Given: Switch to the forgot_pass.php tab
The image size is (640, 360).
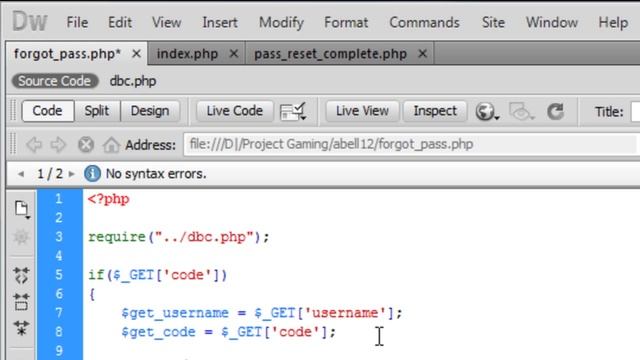Looking at the screenshot, I should (67, 53).
